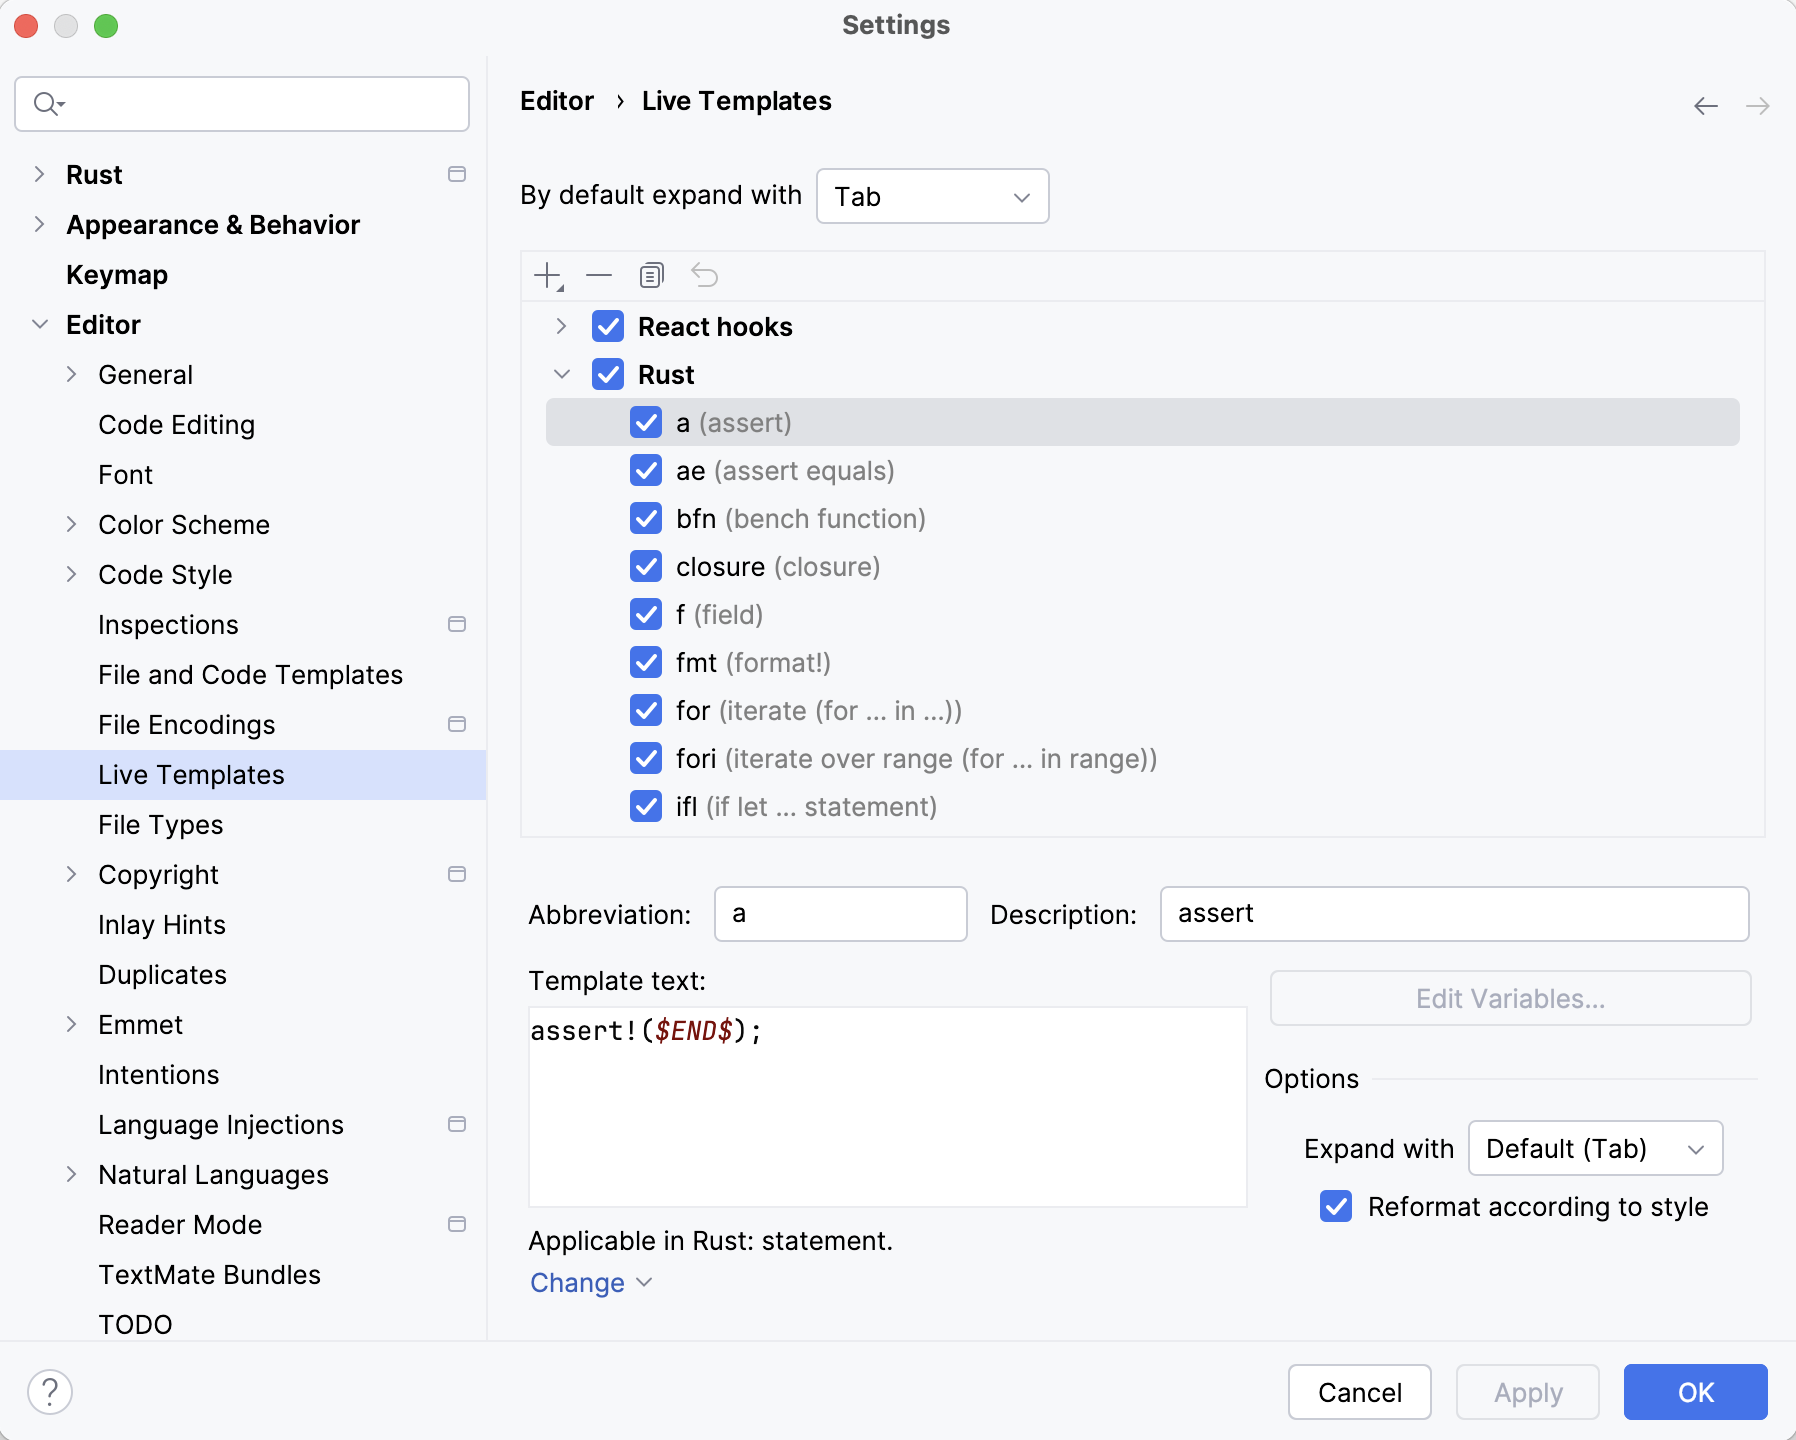The height and width of the screenshot is (1440, 1796).
Task: Click the Change link under applicable contexts
Action: point(579,1282)
